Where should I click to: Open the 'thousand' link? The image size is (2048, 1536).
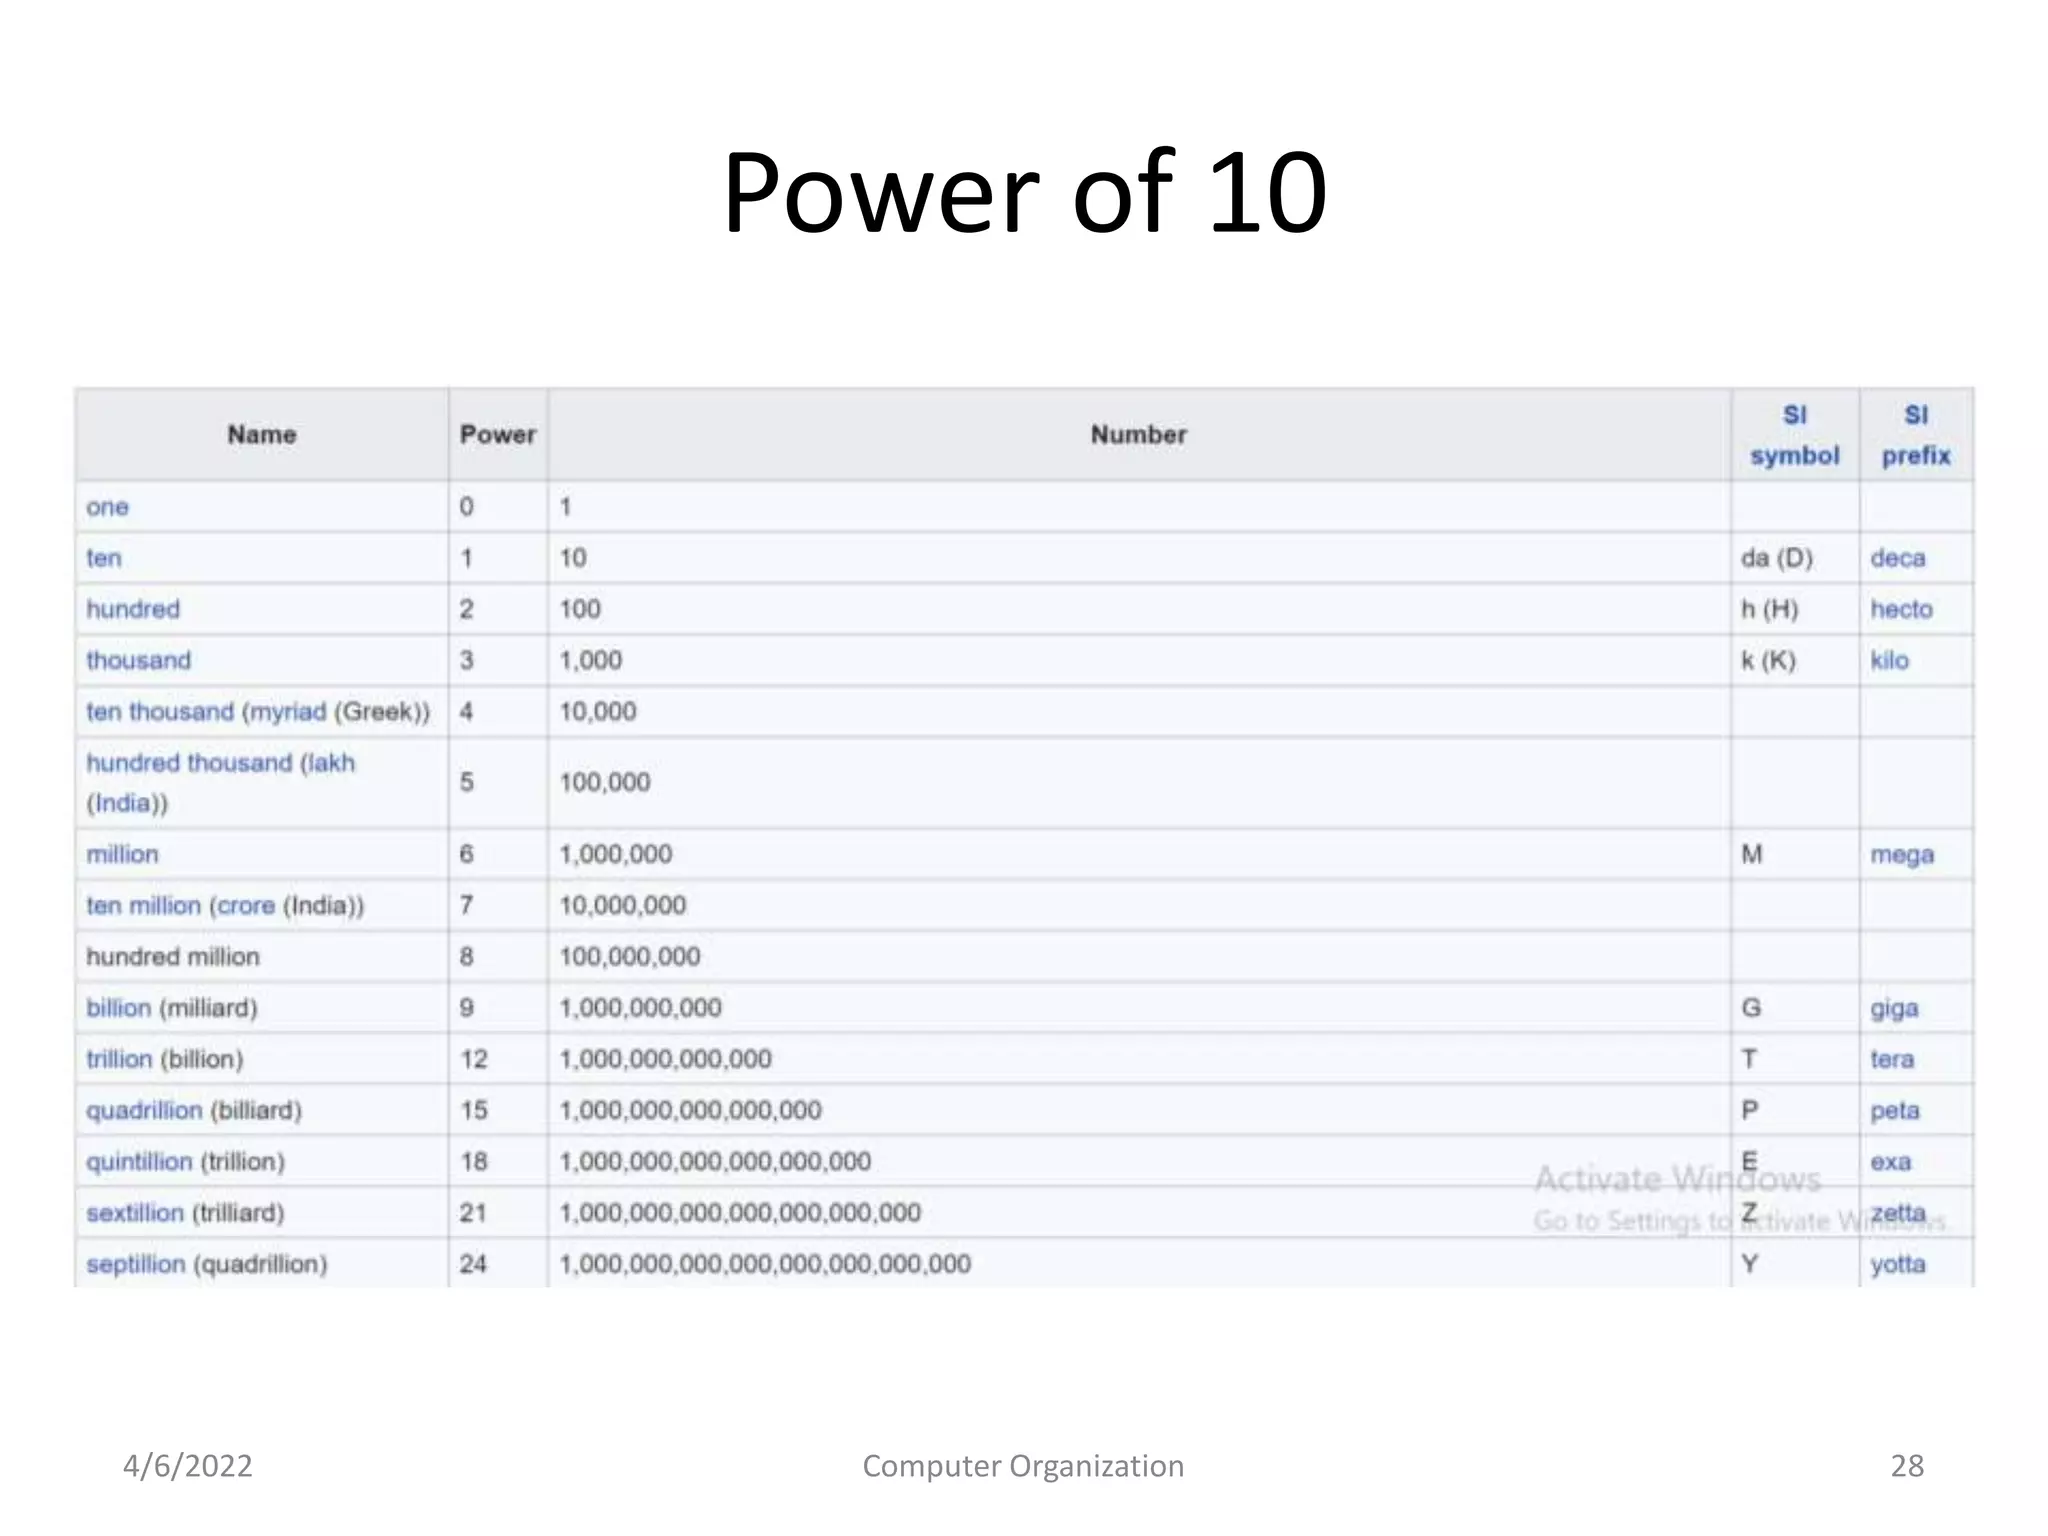(138, 660)
